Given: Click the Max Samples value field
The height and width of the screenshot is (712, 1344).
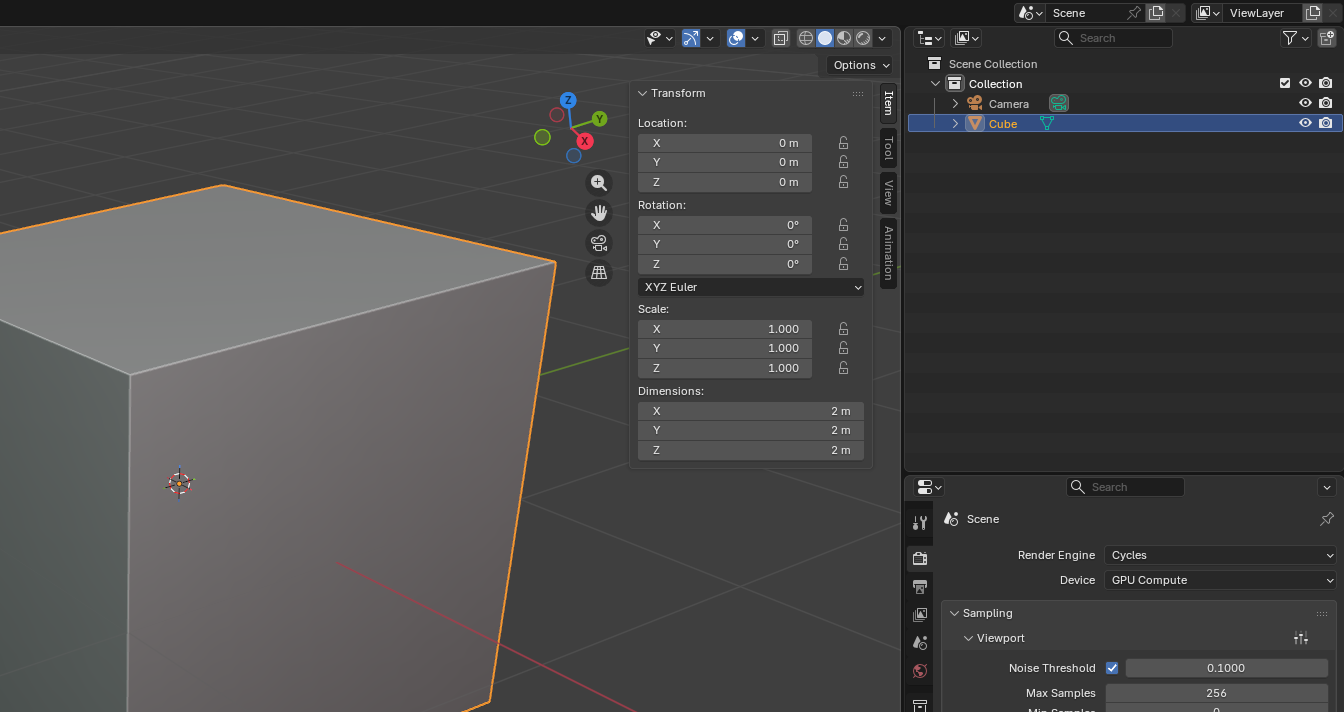Looking at the screenshot, I should [x=1216, y=693].
